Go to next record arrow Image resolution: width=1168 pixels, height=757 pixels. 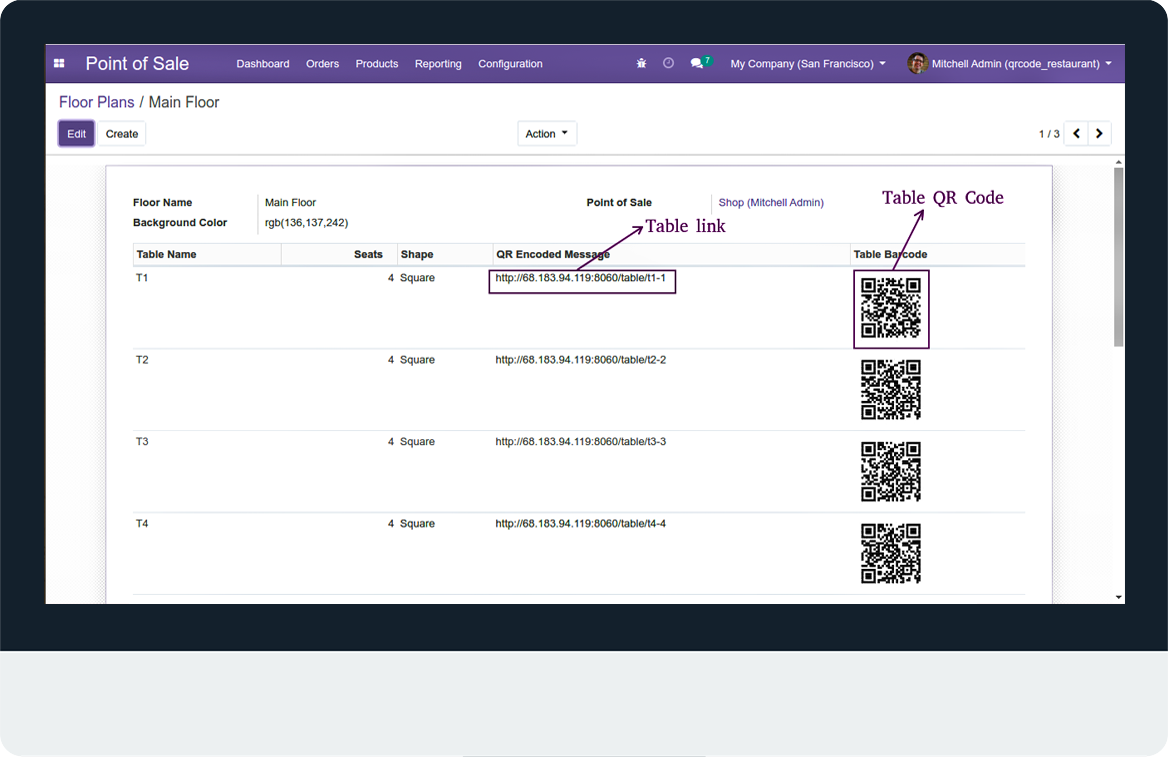[x=1099, y=133]
